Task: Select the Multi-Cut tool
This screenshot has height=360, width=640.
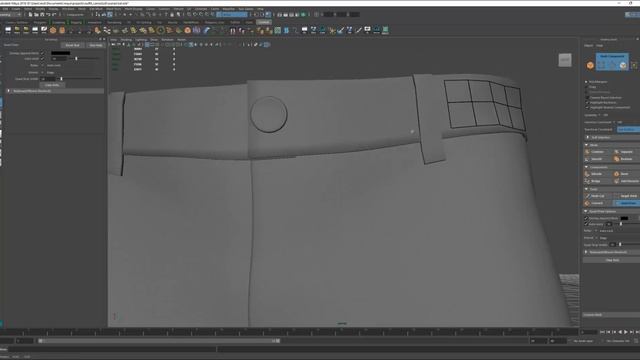Action: pyautogui.click(x=597, y=196)
